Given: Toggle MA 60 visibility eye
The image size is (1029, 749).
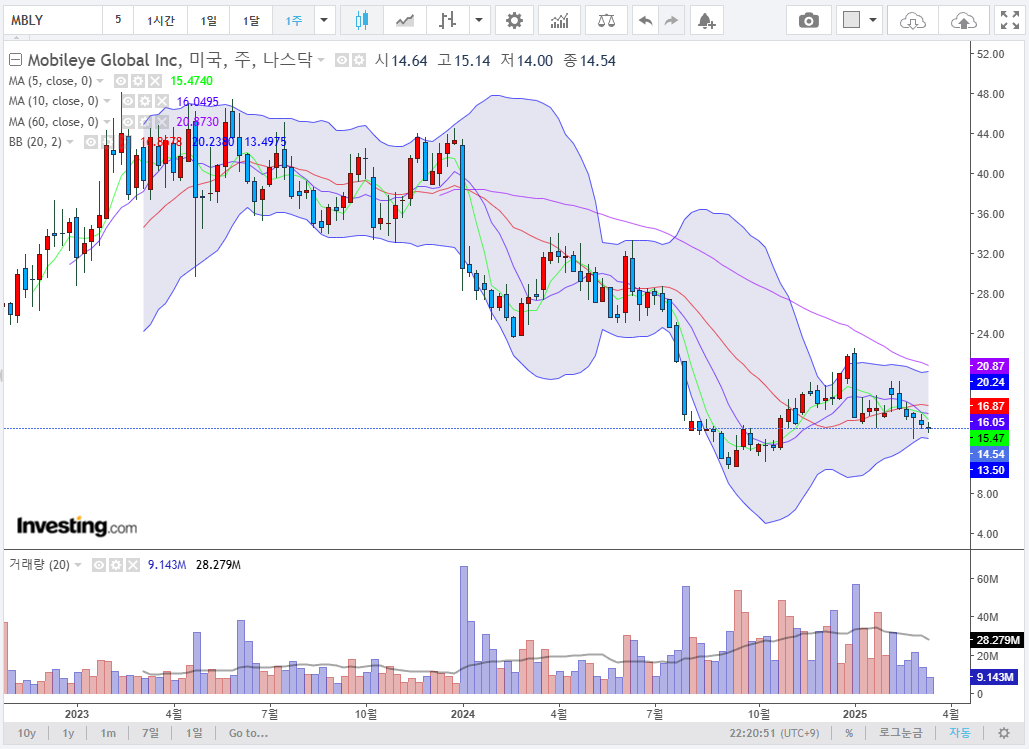Looking at the screenshot, I should tap(128, 121).
